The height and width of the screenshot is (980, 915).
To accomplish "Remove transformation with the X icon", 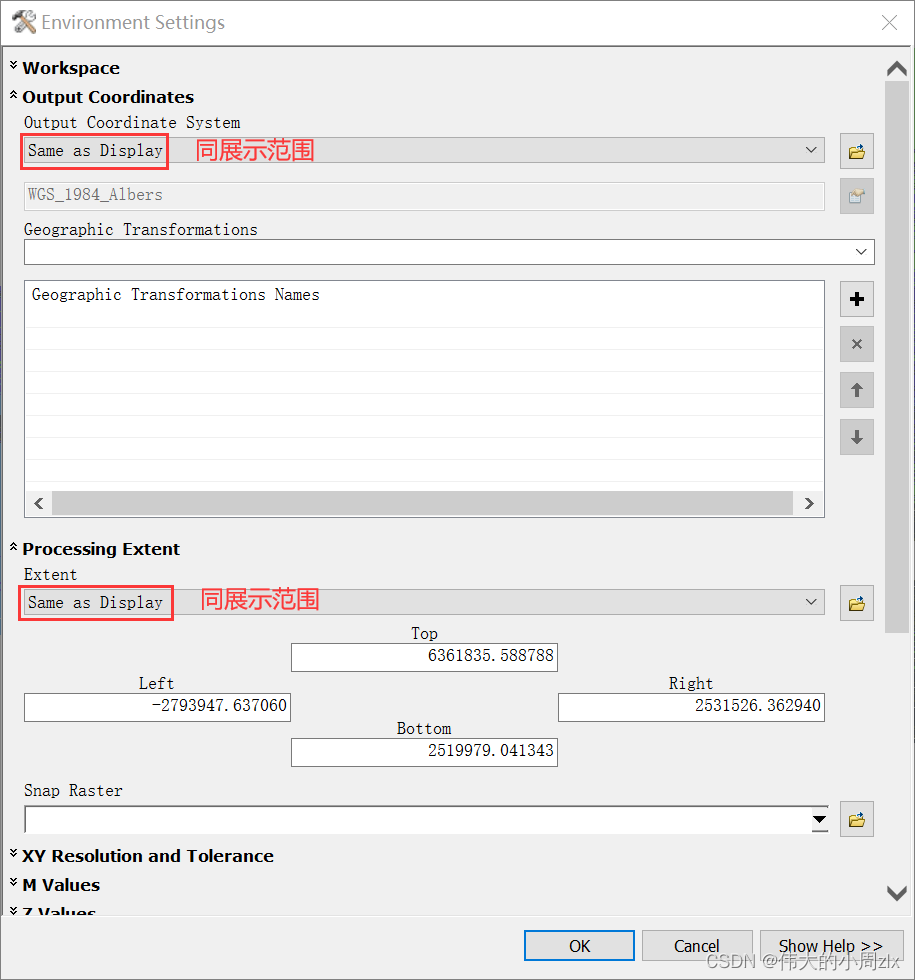I will [856, 344].
